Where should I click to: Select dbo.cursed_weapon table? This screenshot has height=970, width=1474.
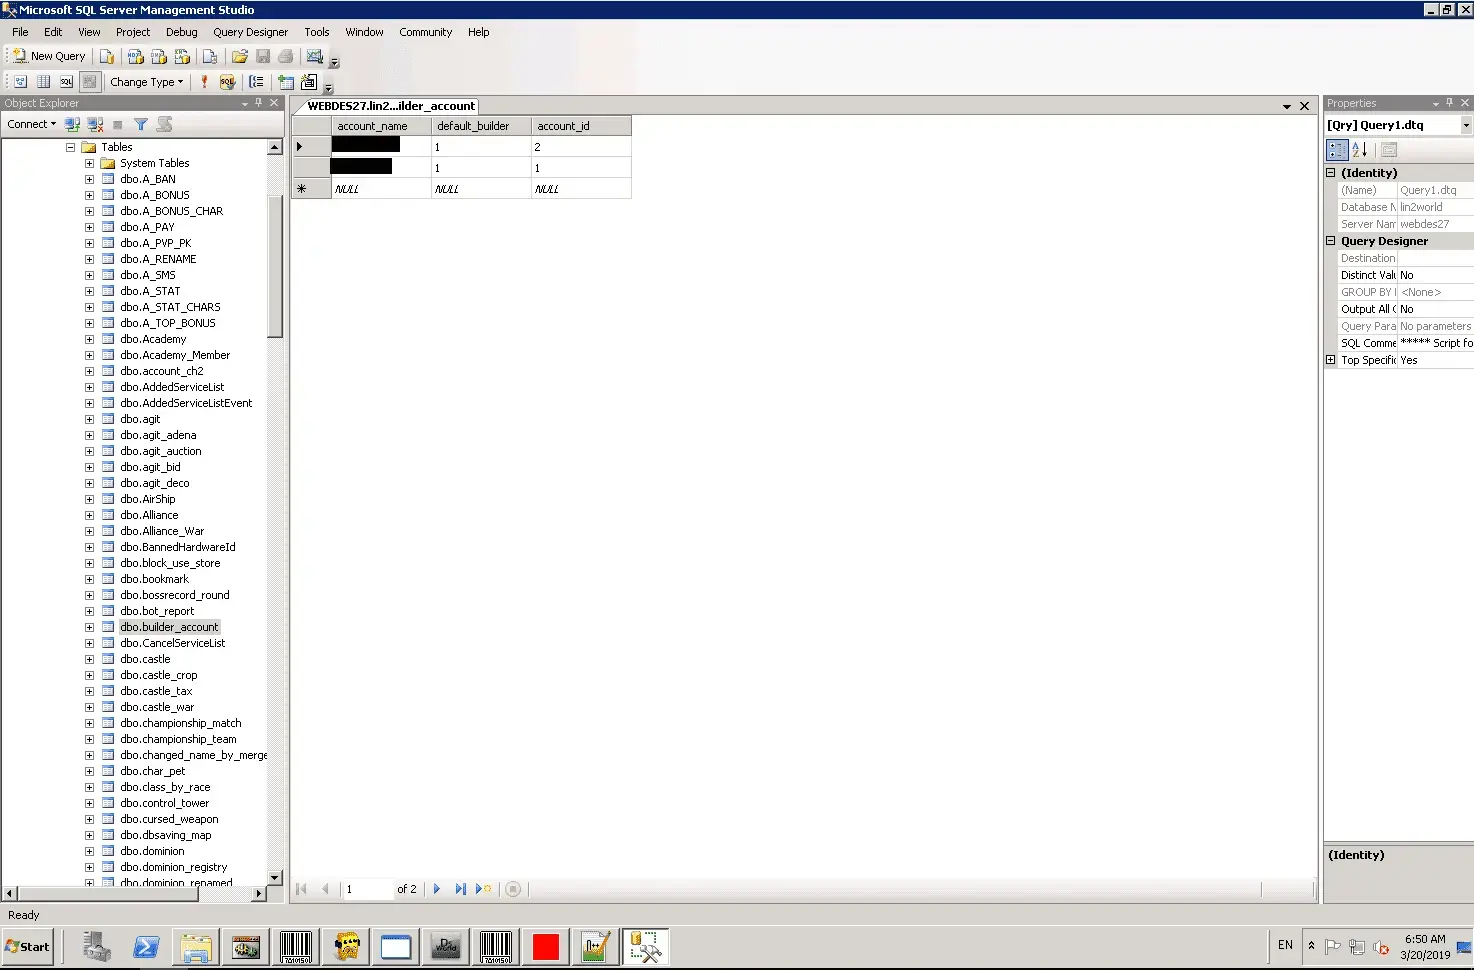[169, 819]
